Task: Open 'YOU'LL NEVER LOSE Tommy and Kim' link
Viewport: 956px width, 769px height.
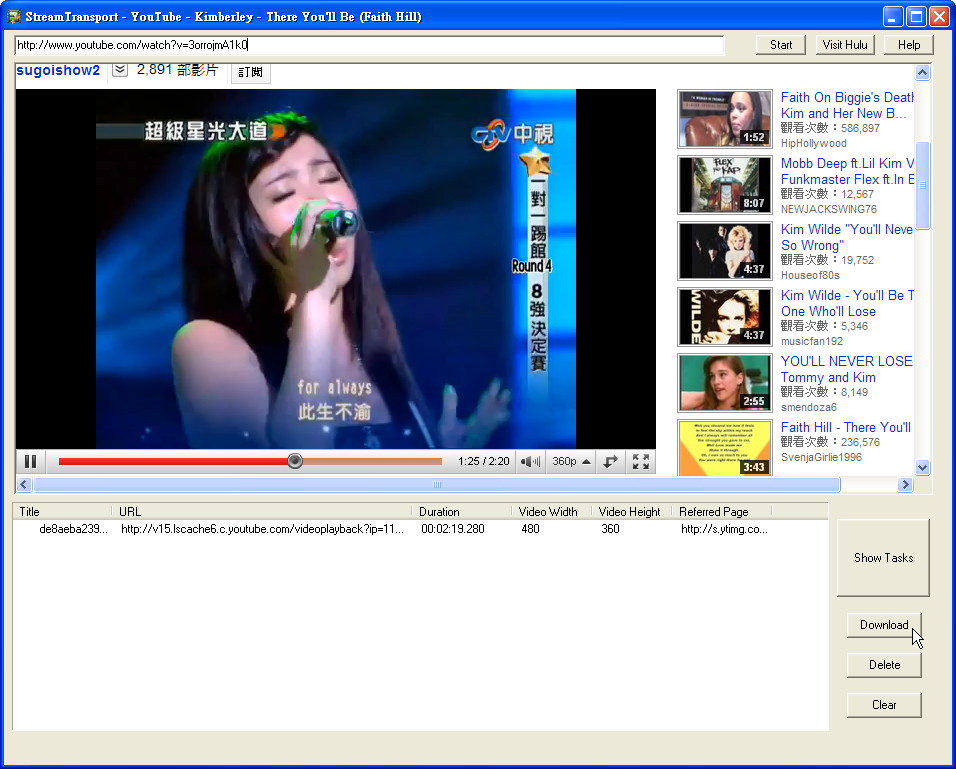Action: (x=847, y=369)
